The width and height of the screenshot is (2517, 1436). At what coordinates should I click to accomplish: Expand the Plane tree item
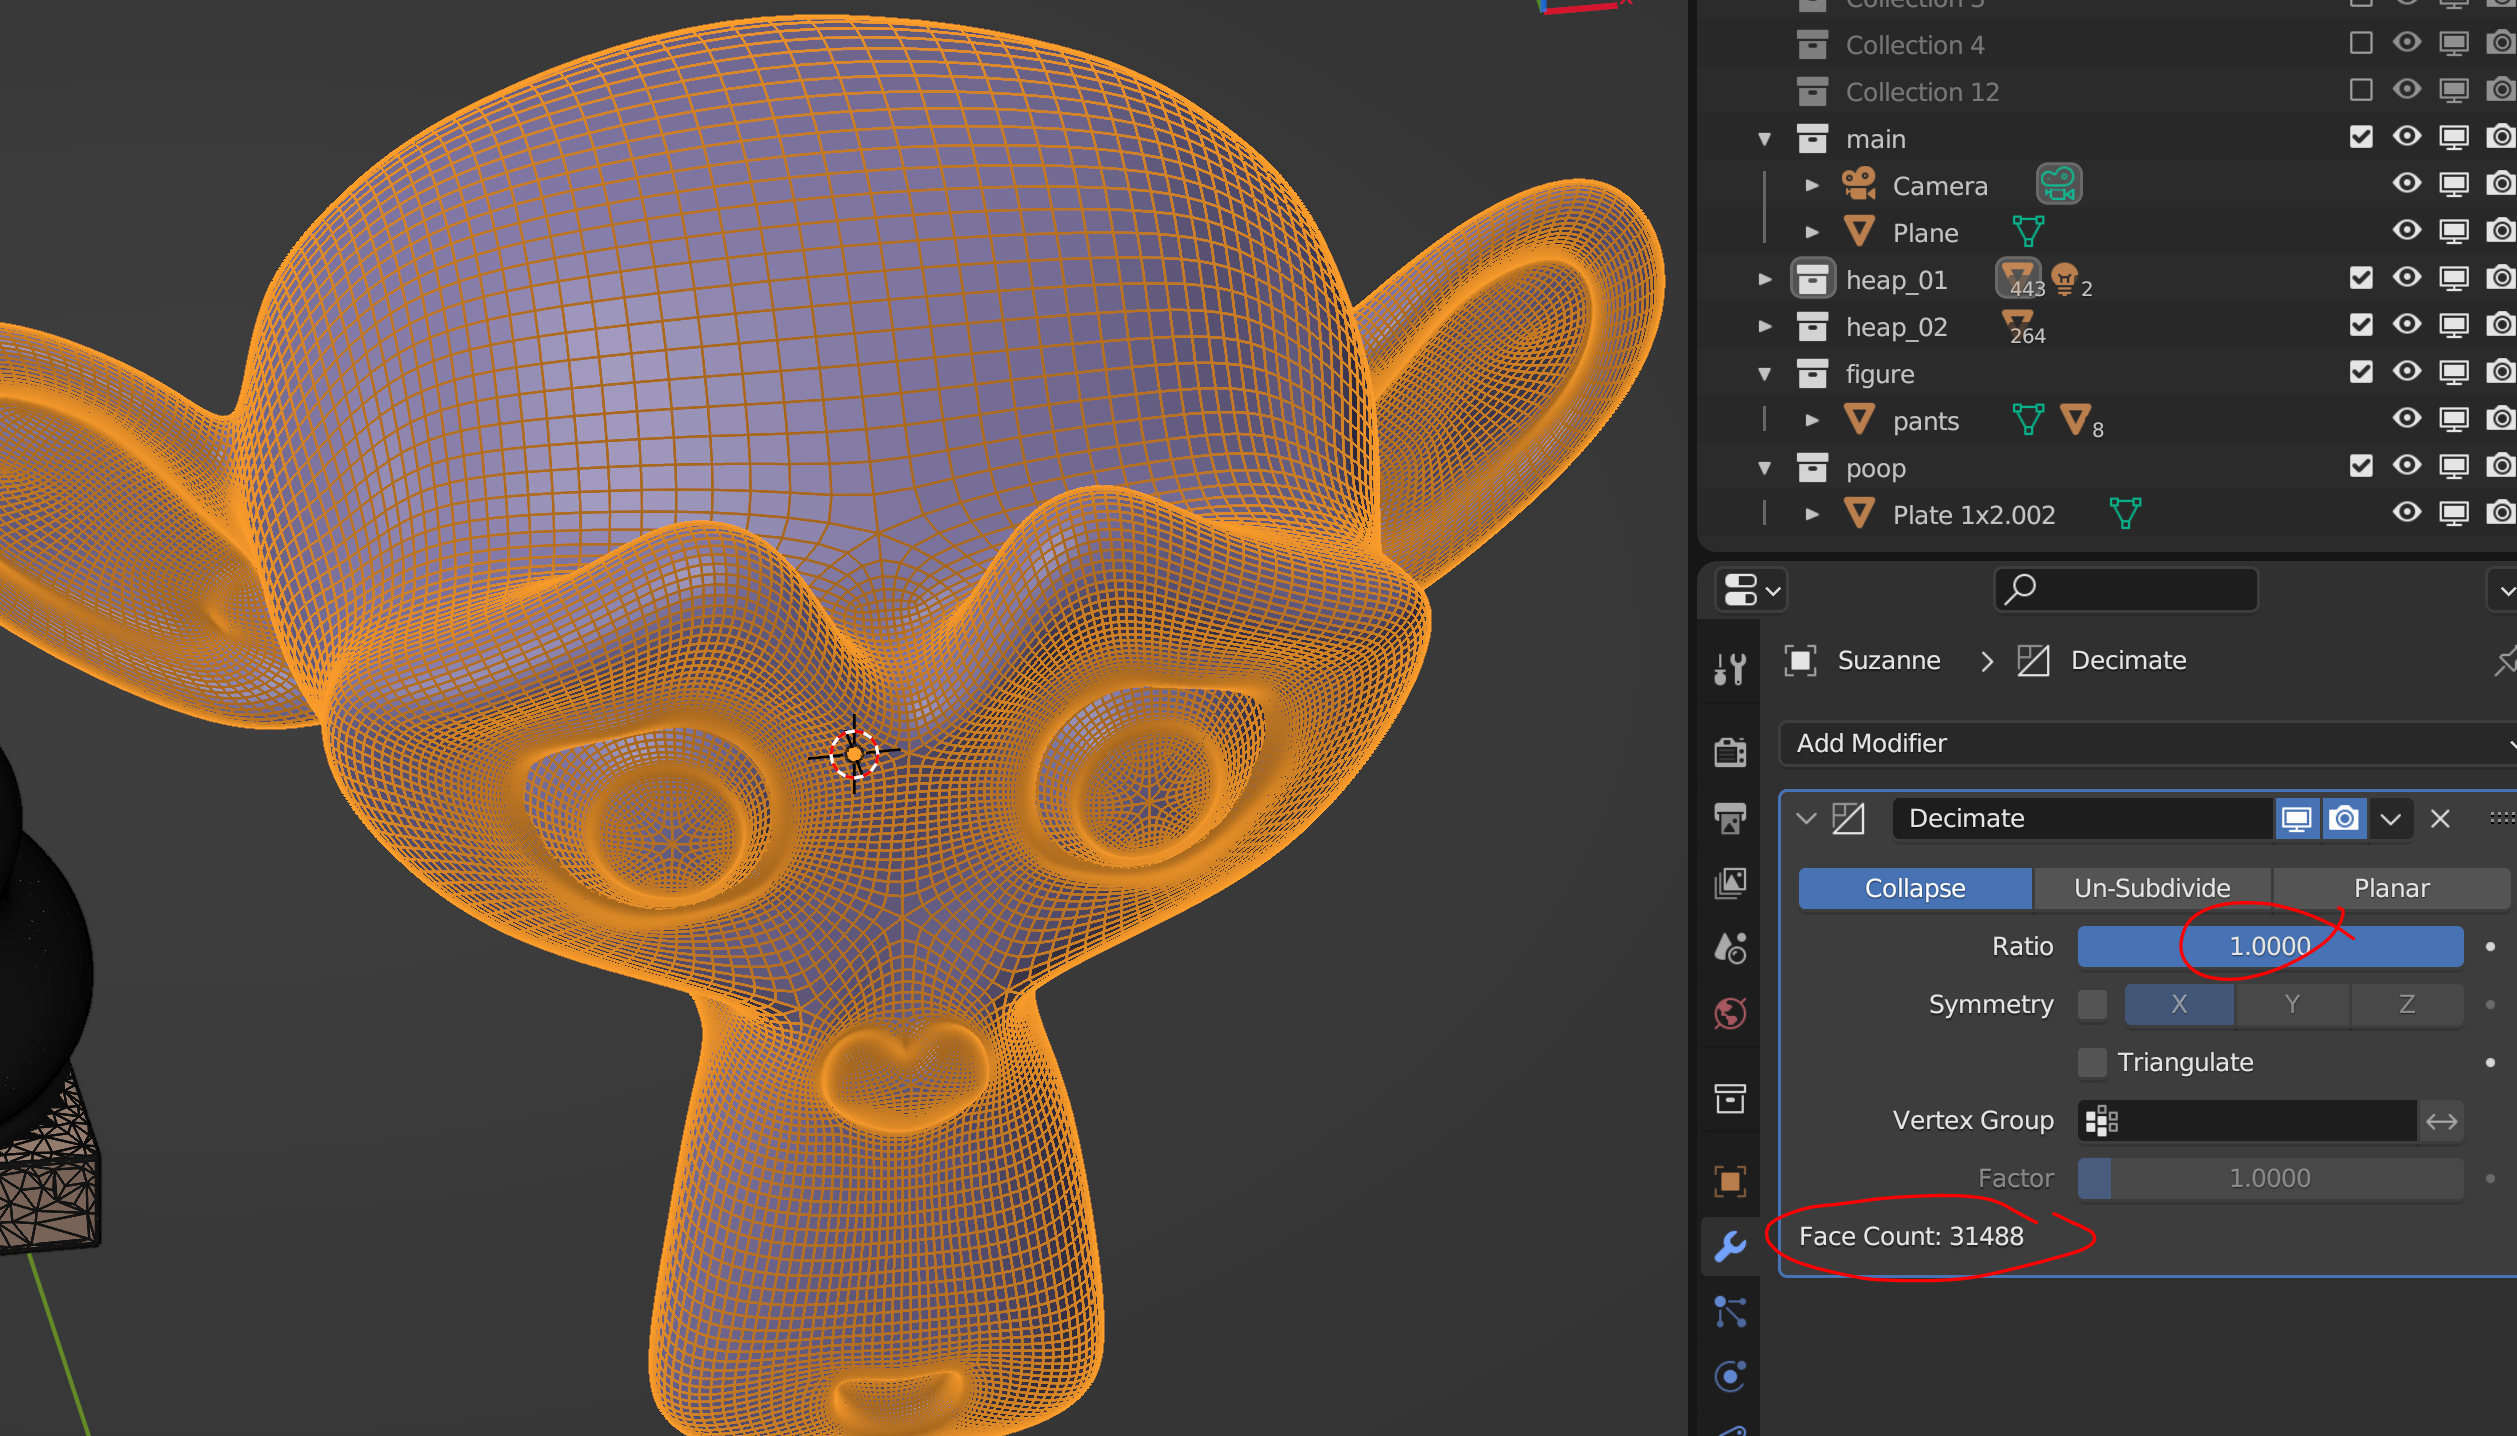(1812, 232)
